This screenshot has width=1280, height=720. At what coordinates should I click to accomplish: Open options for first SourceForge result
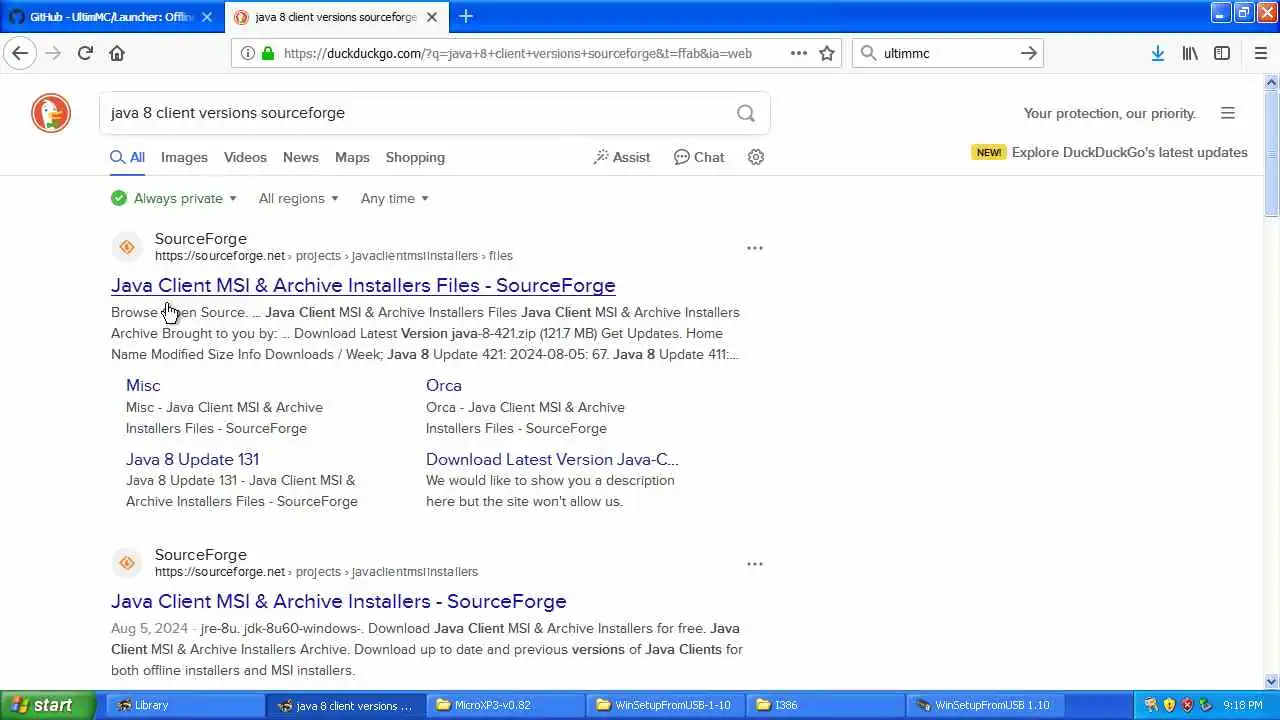[755, 247]
